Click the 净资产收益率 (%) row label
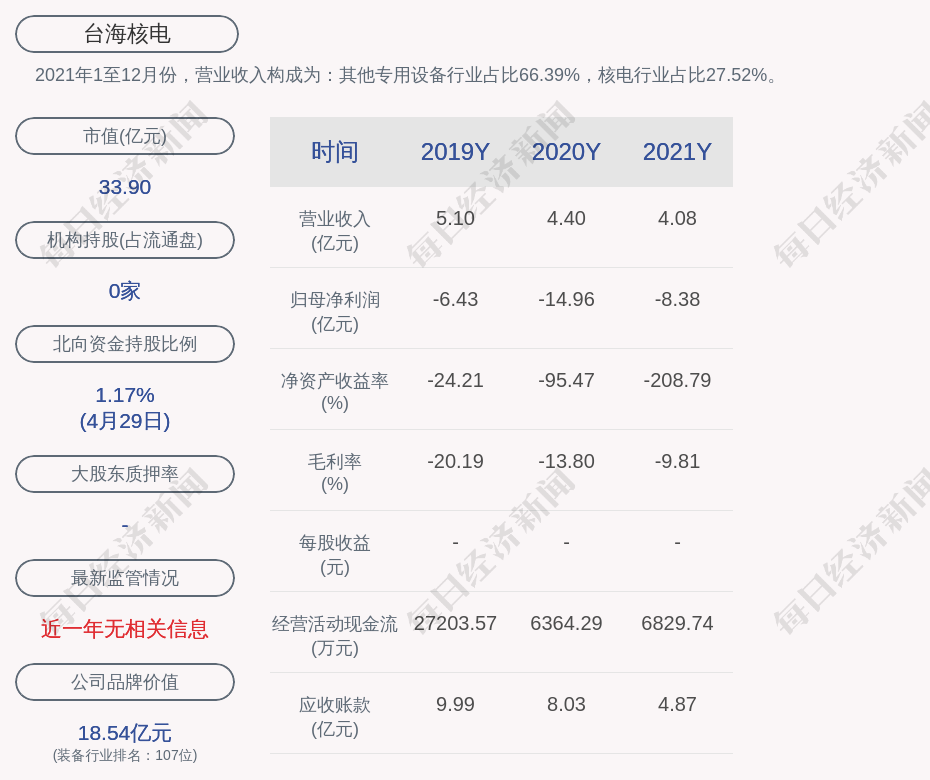 point(335,392)
